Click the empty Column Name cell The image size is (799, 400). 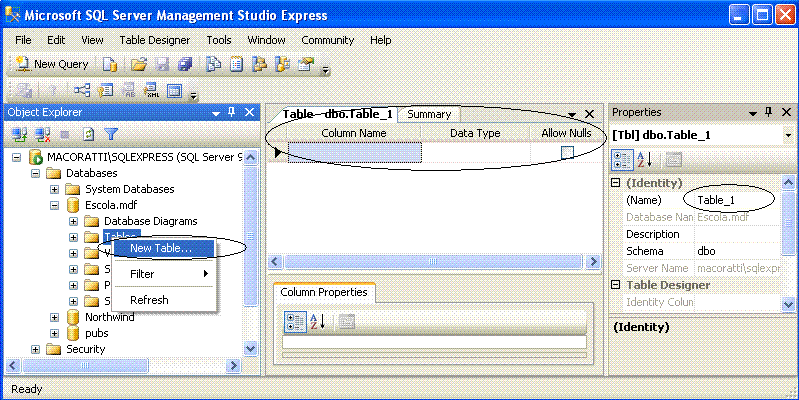click(355, 152)
